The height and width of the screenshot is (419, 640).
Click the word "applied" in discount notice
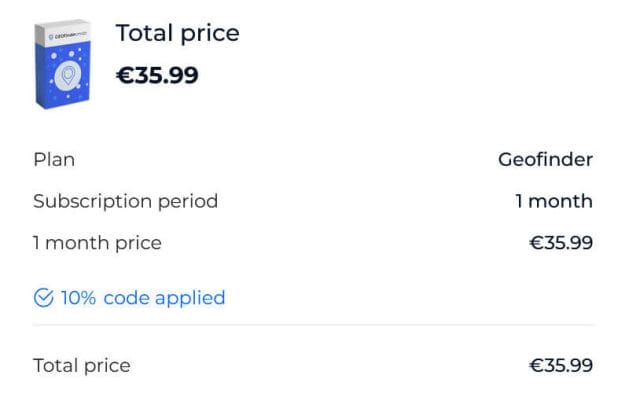click(190, 299)
